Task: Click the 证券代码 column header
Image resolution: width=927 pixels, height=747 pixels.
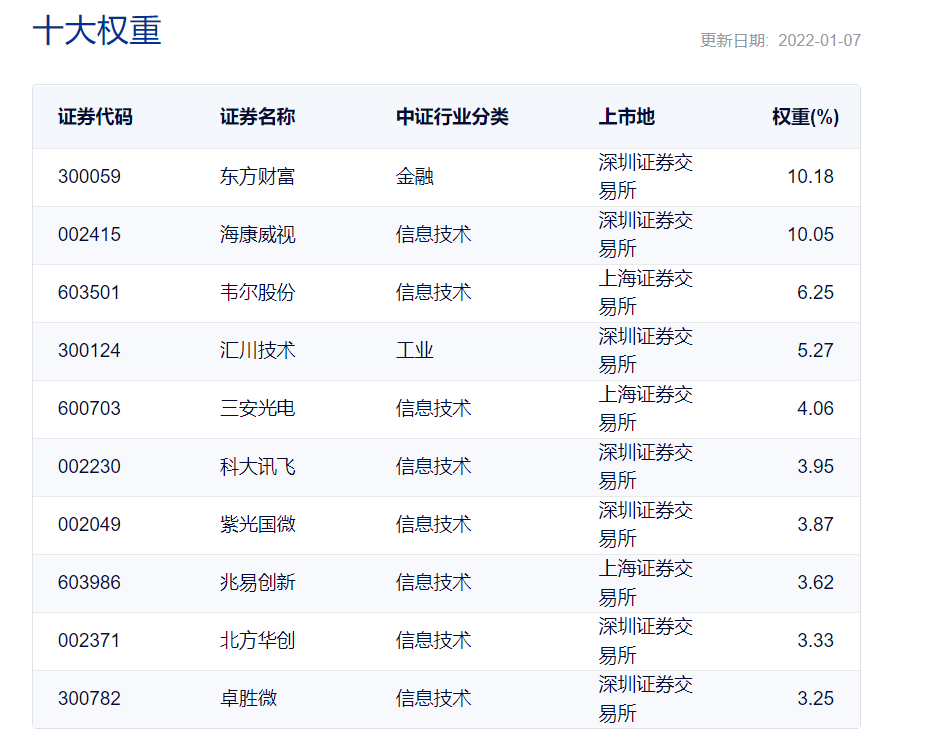Action: (95, 117)
